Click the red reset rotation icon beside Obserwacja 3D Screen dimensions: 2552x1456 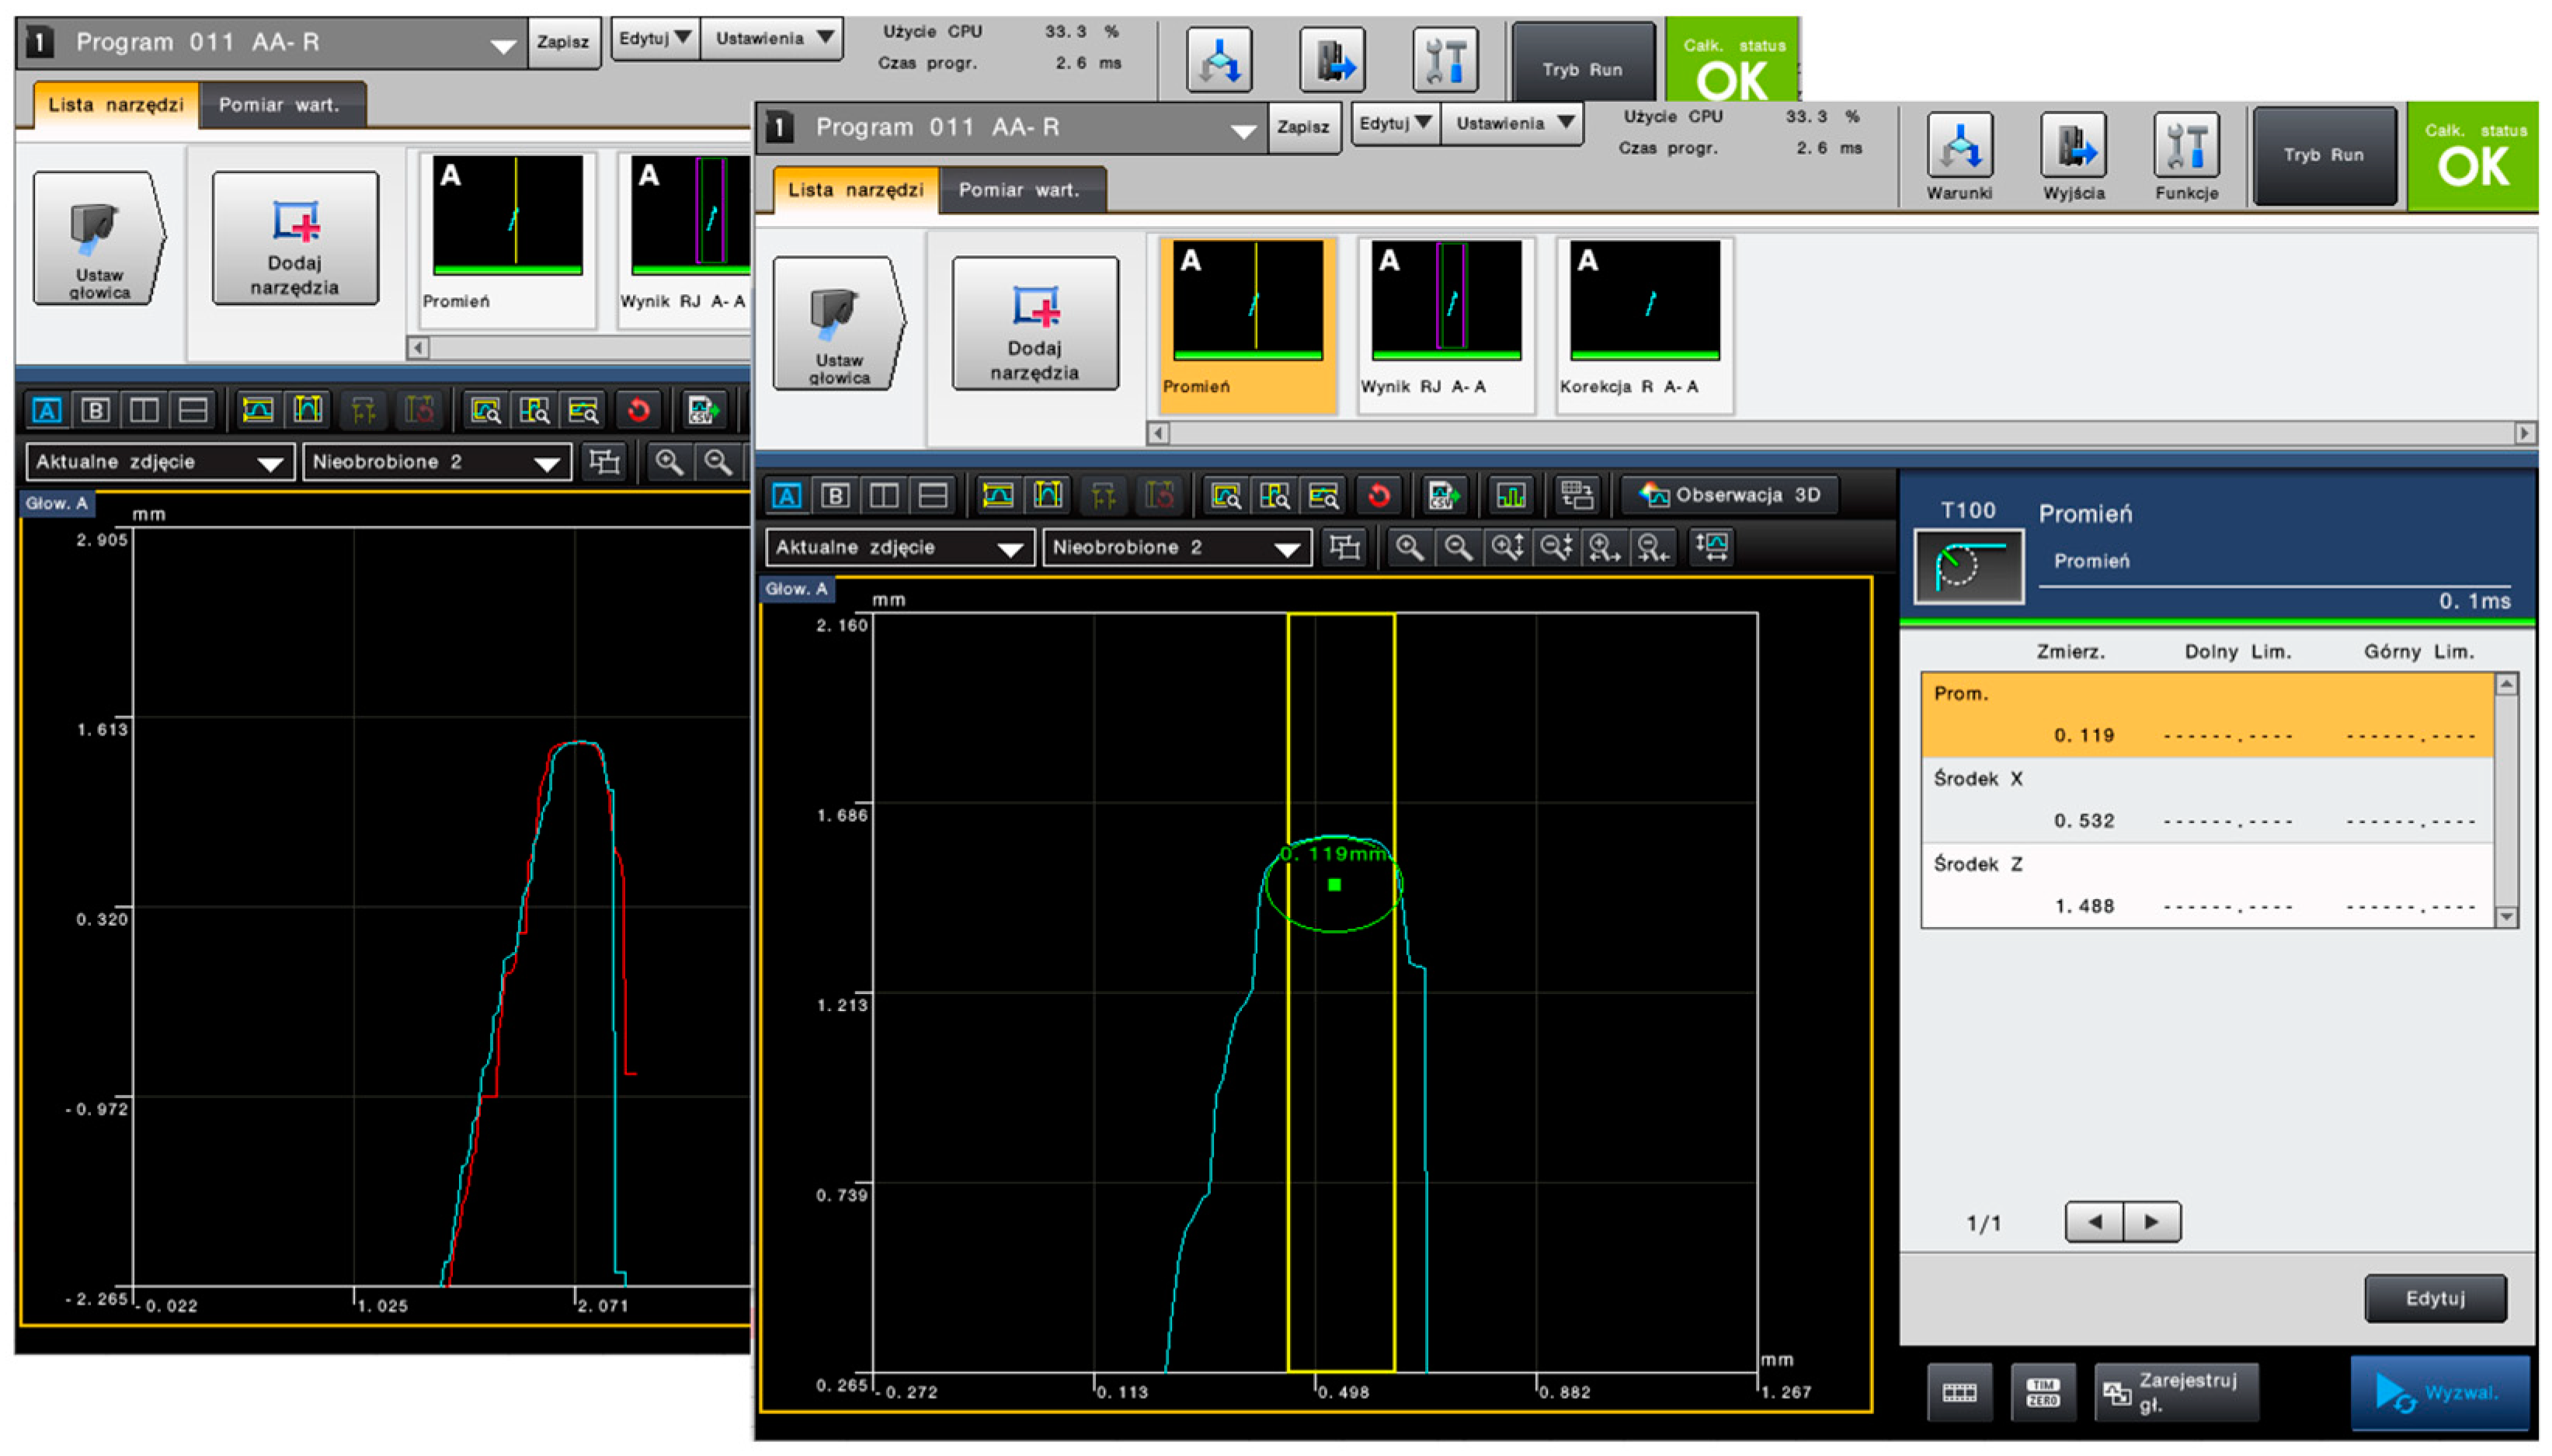tap(1379, 495)
